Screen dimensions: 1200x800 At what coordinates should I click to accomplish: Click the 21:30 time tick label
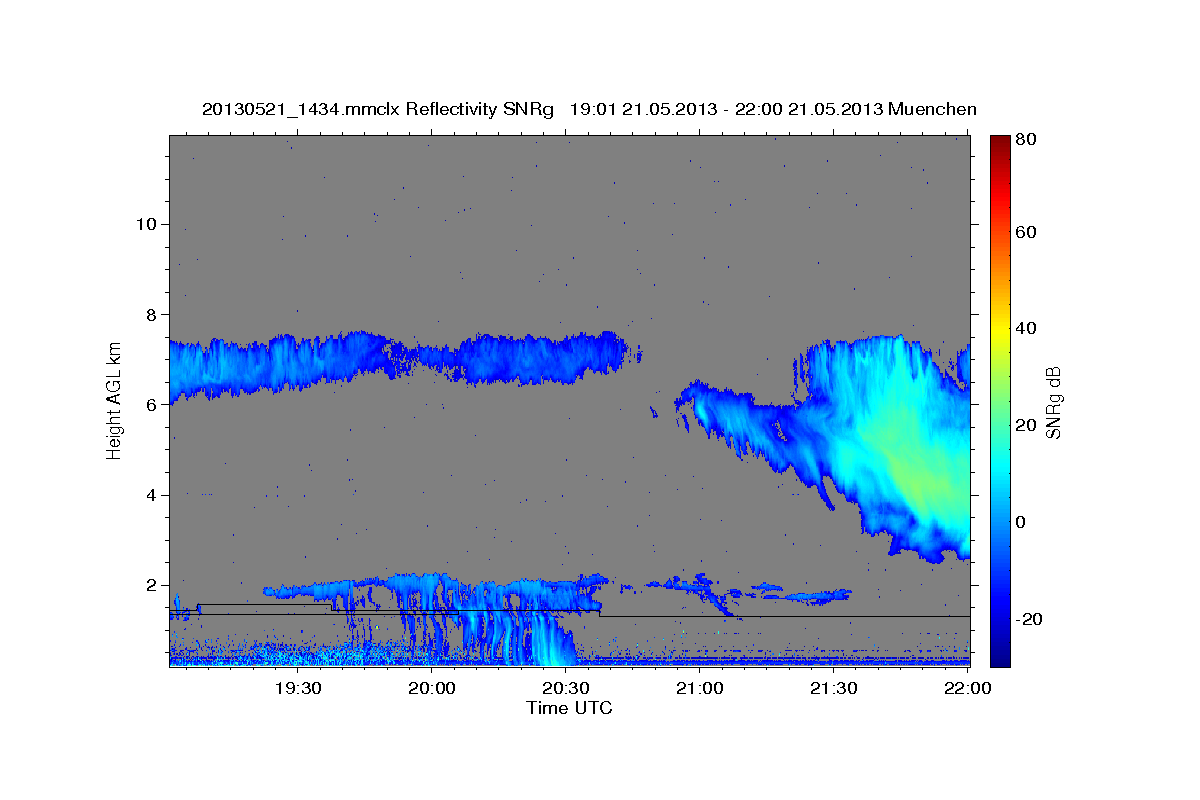pos(833,688)
